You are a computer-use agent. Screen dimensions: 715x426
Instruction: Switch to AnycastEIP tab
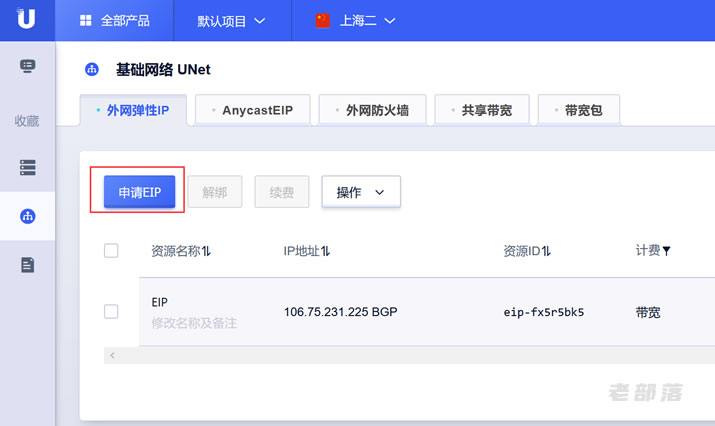click(x=253, y=110)
